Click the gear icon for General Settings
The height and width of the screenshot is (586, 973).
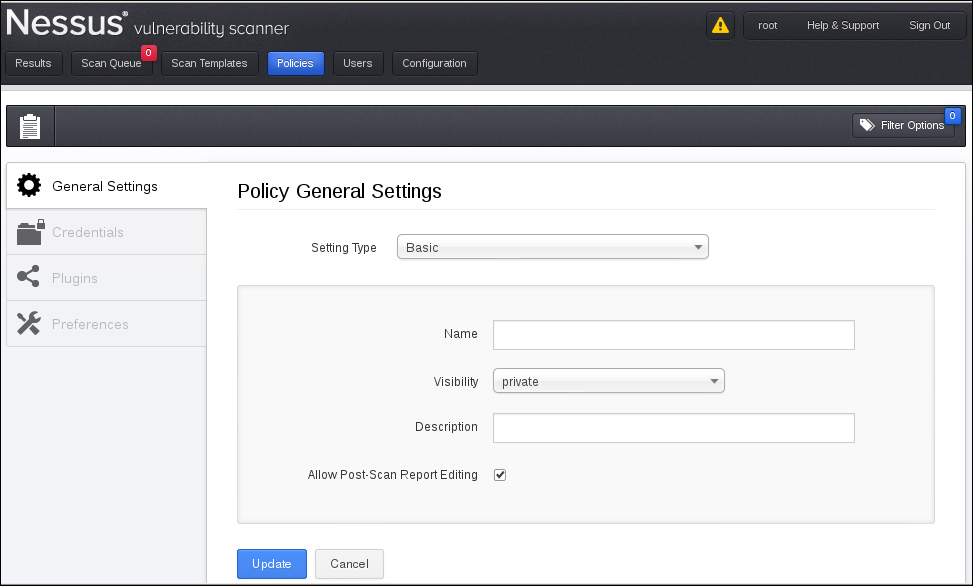click(29, 185)
